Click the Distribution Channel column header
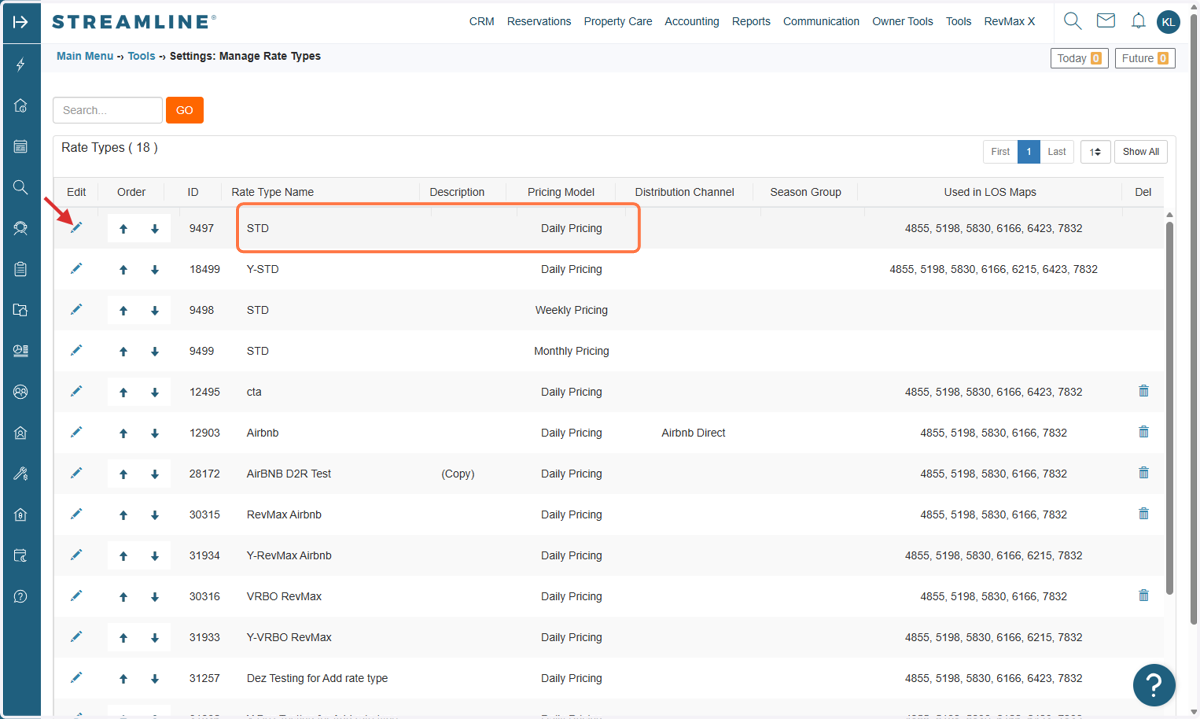This screenshot has width=1200, height=719. [684, 192]
